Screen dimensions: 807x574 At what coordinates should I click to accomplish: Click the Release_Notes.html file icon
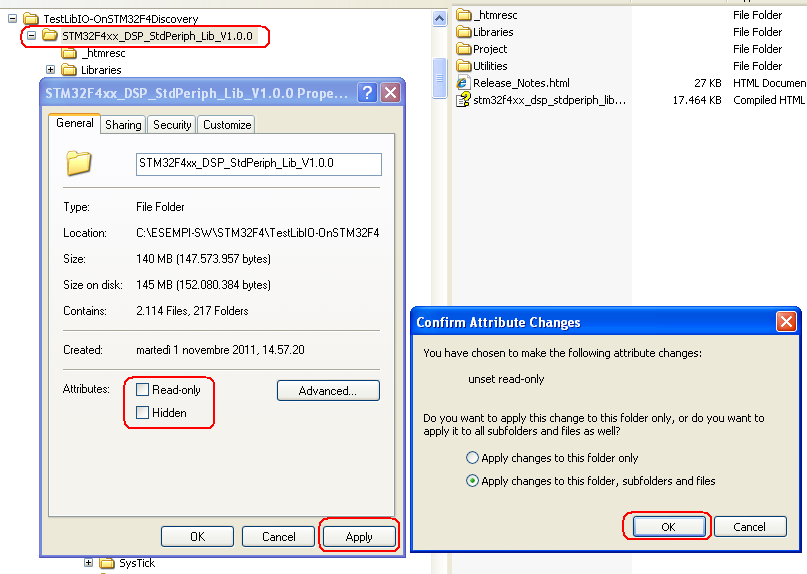pos(463,83)
